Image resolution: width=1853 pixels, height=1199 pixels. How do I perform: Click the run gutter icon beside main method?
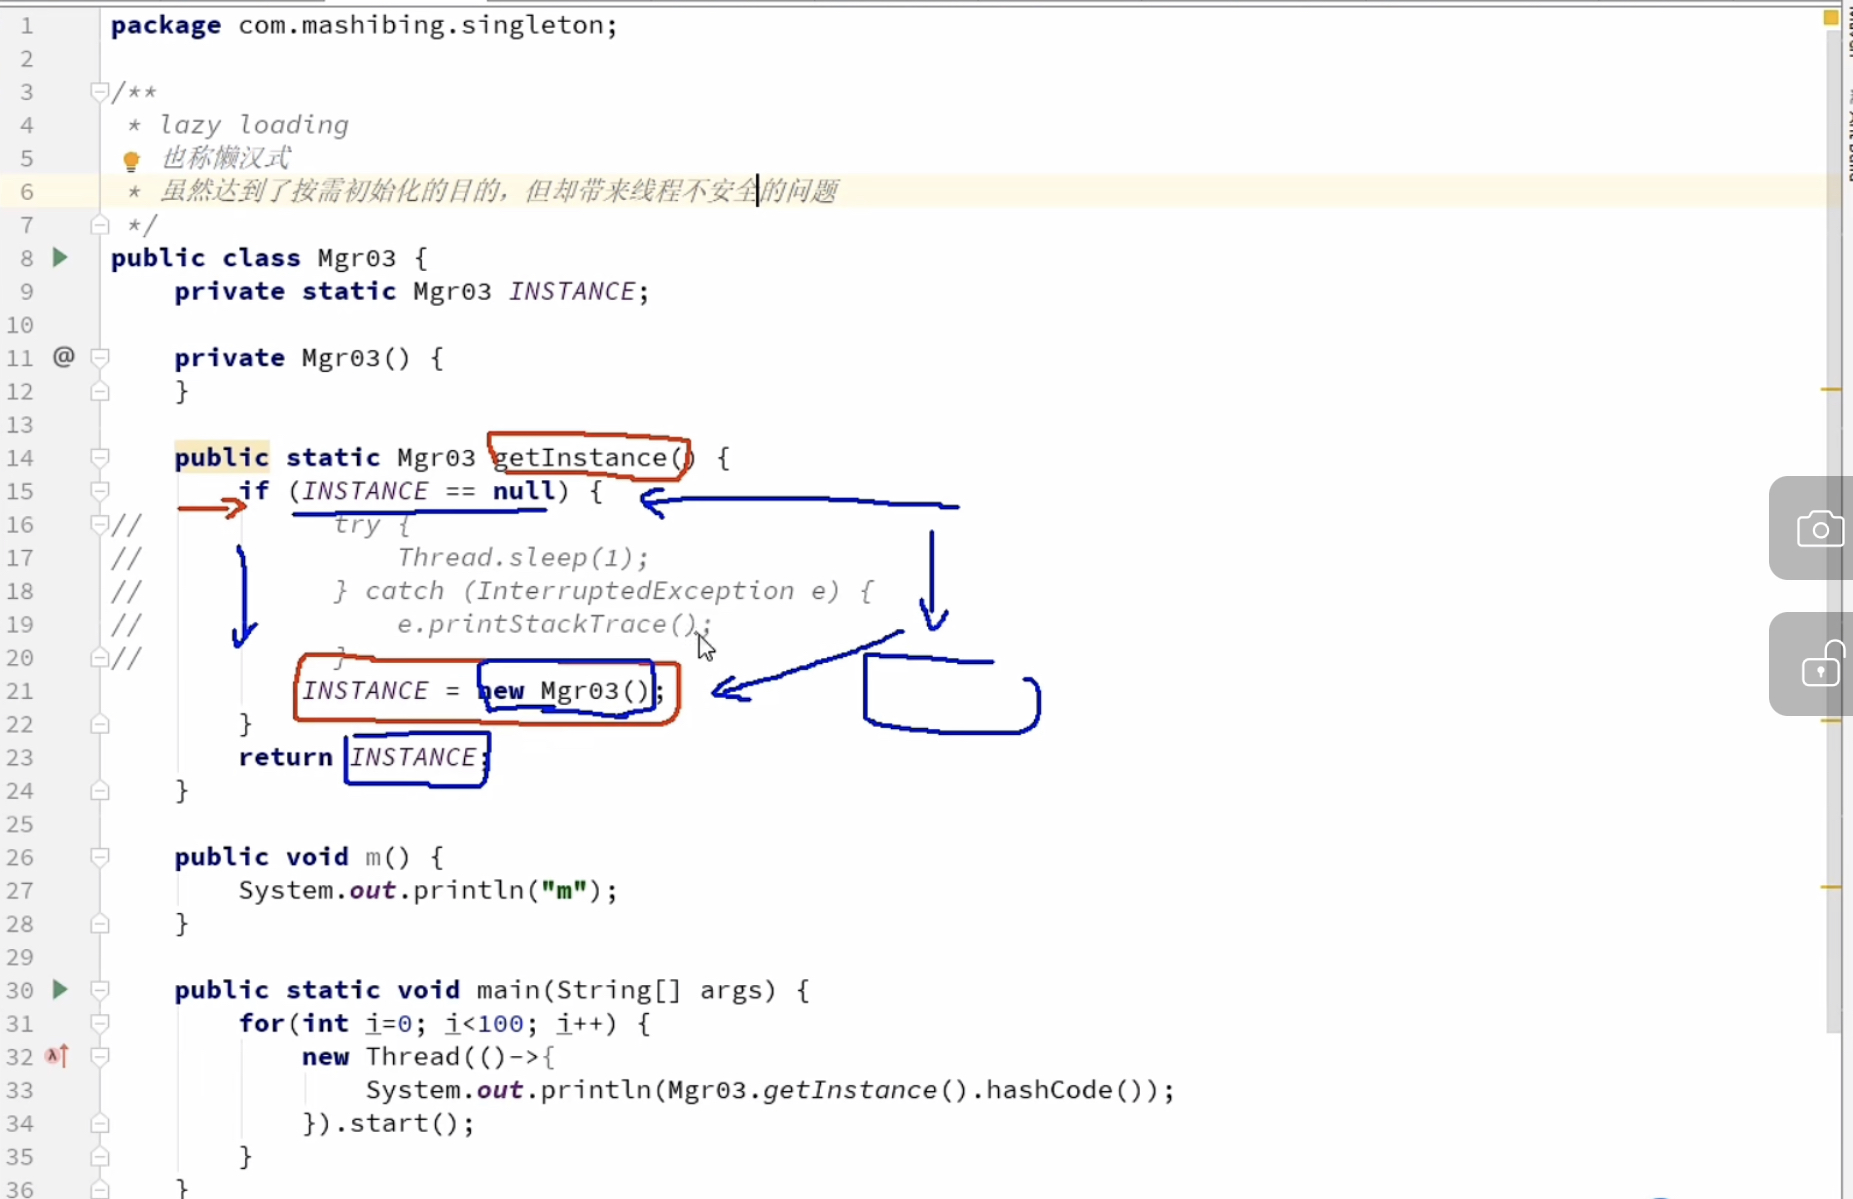tap(60, 990)
